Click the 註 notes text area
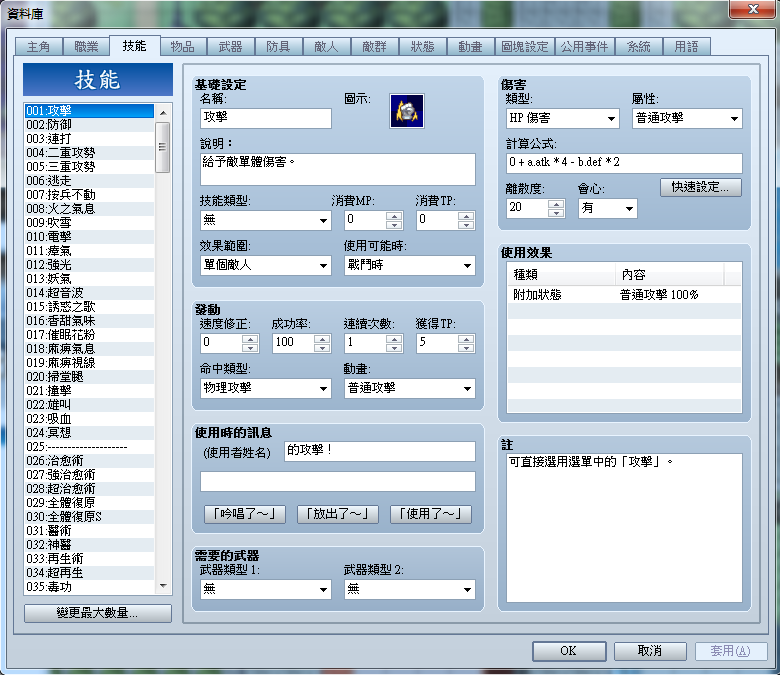Image resolution: width=780 pixels, height=675 pixels. click(x=624, y=528)
